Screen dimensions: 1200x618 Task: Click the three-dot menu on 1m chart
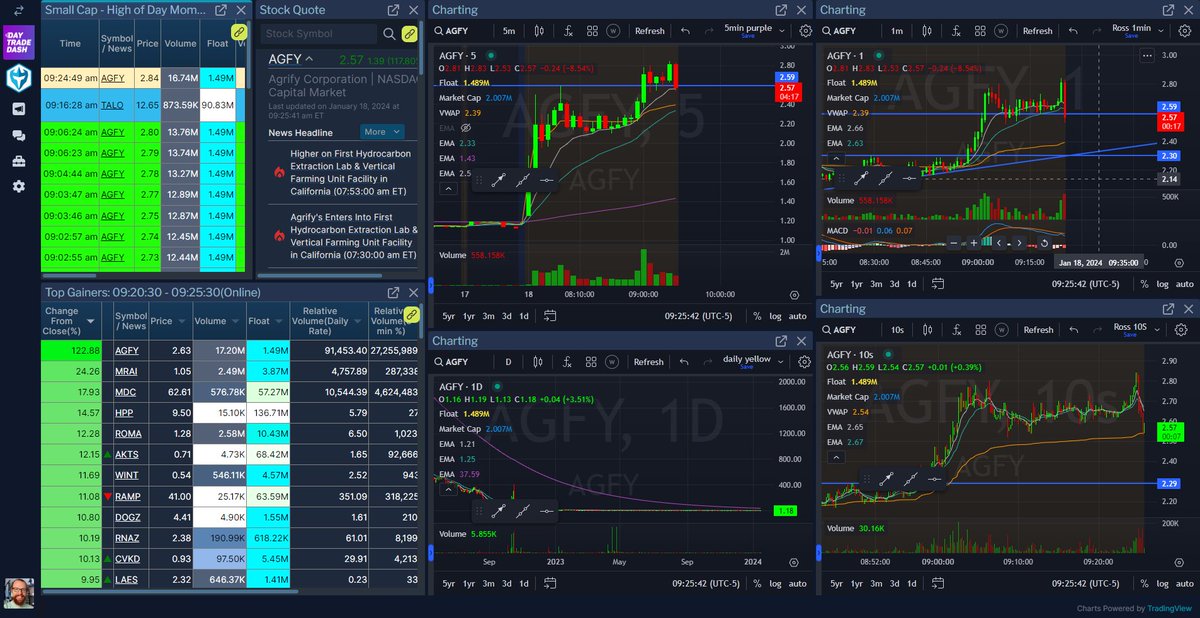1146,56
